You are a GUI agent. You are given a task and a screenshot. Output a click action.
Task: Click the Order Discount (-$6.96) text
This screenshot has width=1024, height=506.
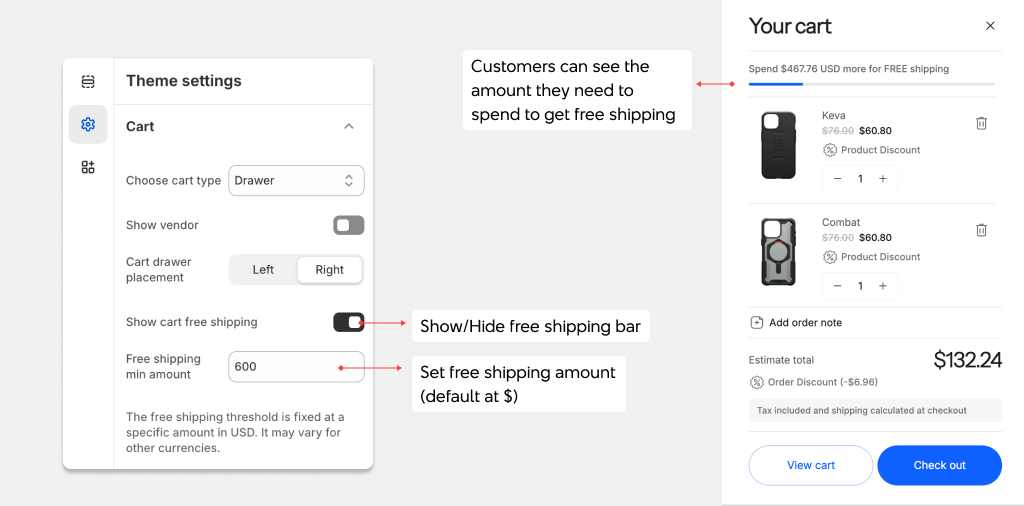(x=822, y=383)
